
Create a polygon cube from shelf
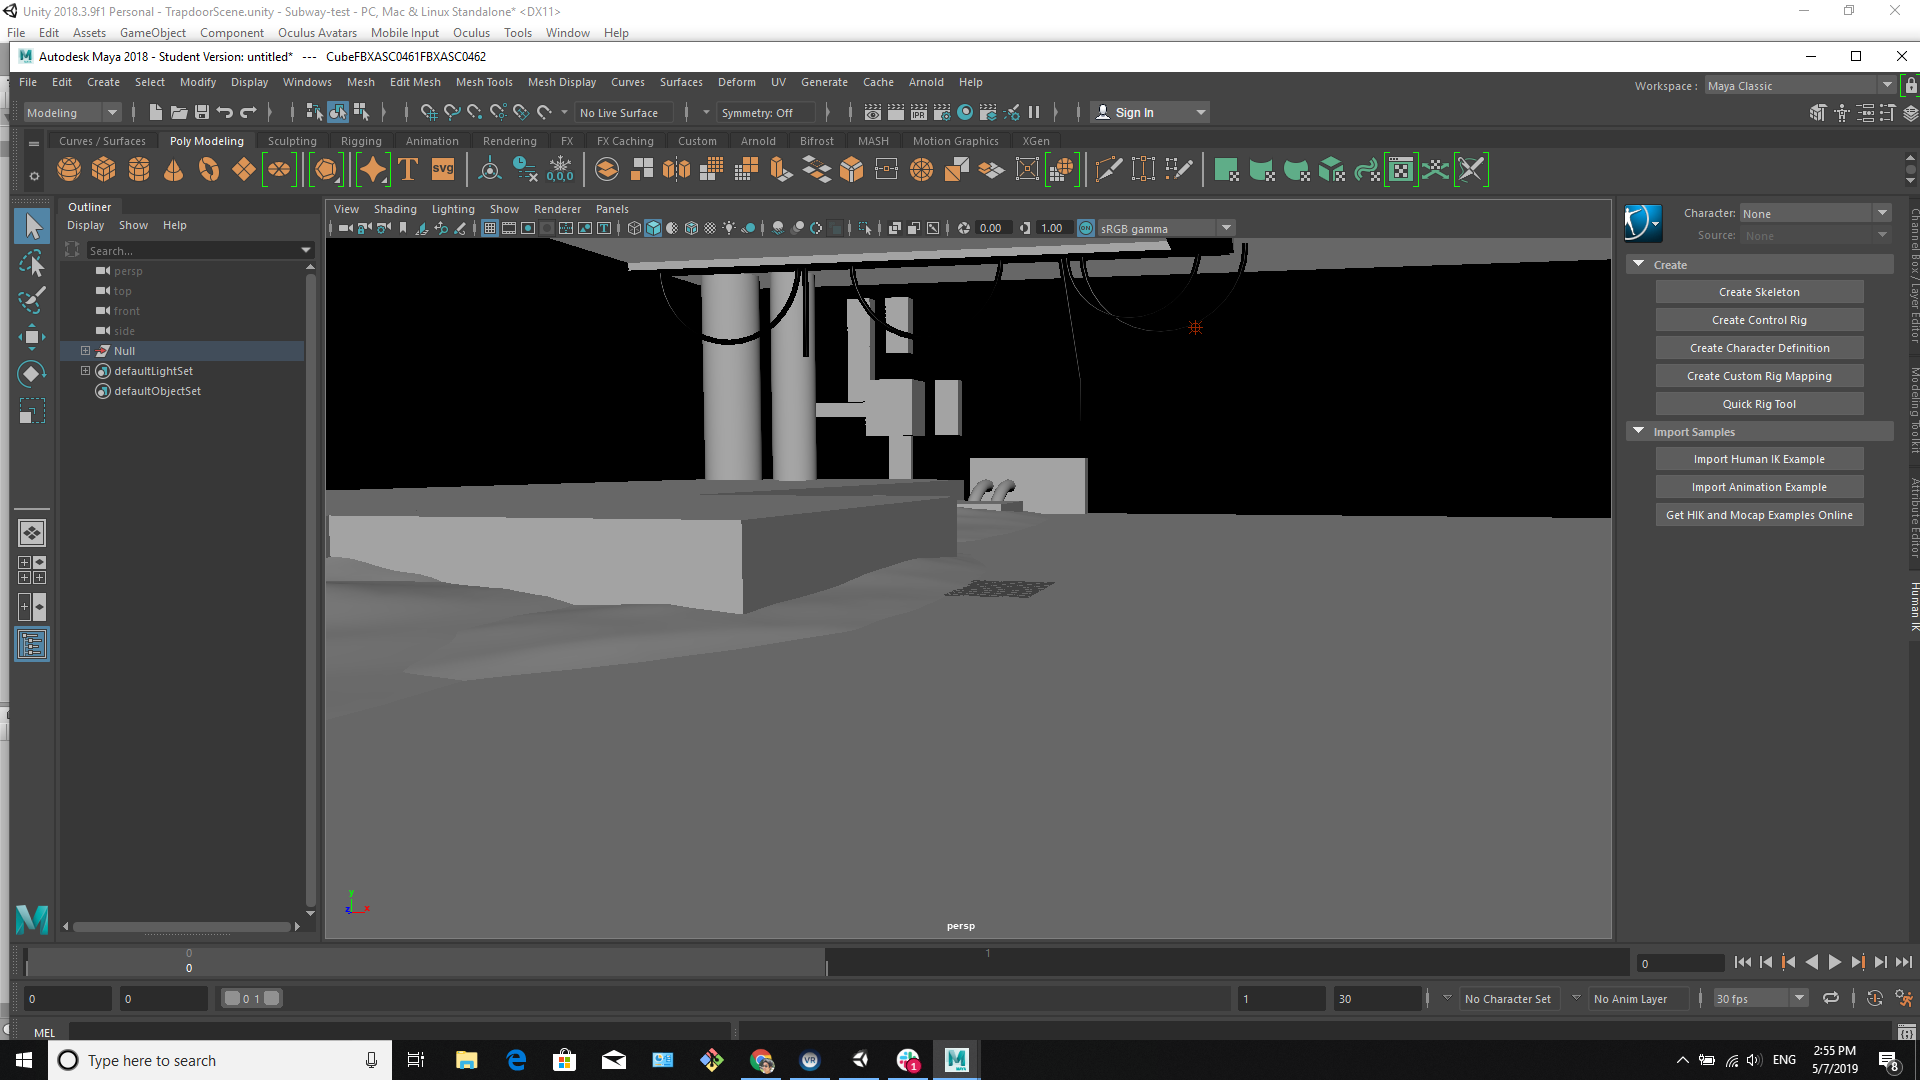tap(104, 170)
